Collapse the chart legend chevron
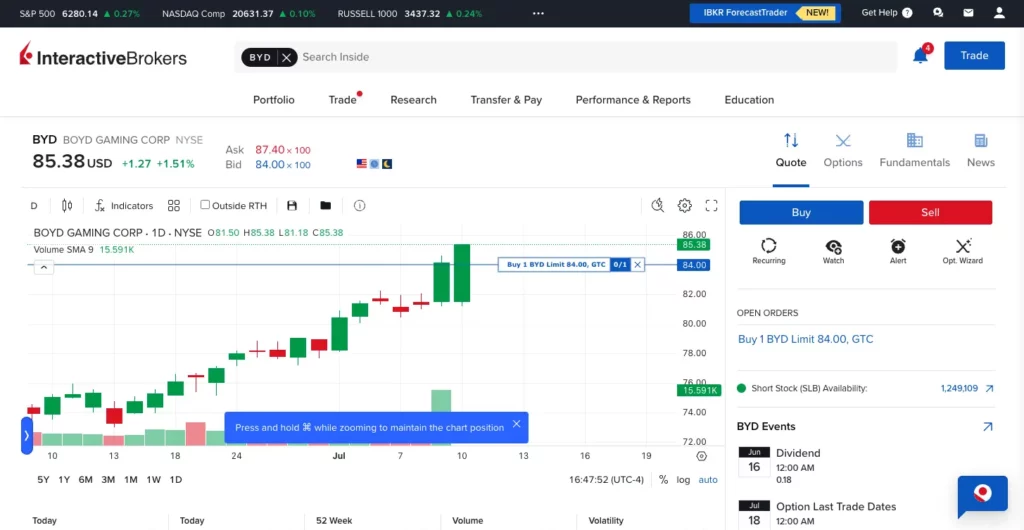This screenshot has height=530, width=1024. [44, 267]
